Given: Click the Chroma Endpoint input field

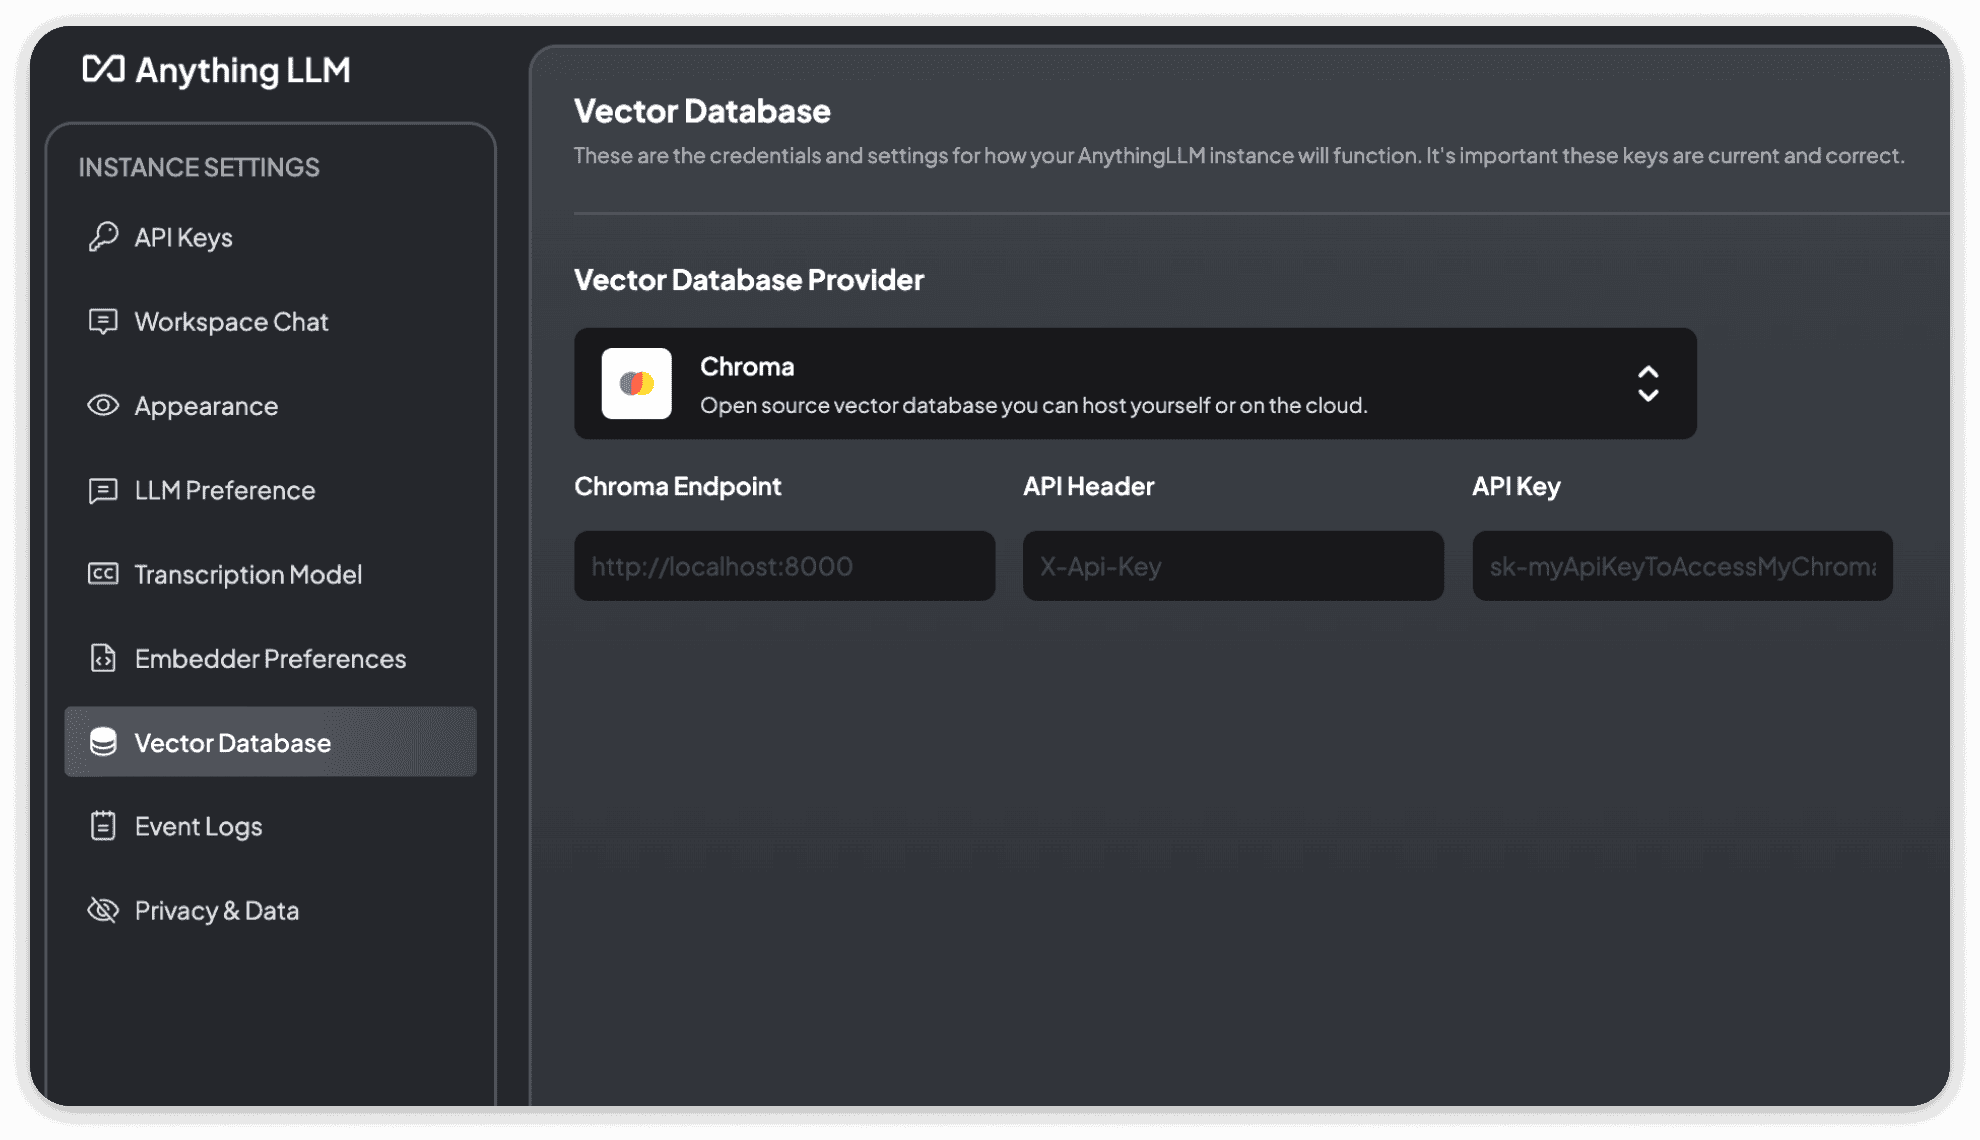Looking at the screenshot, I should pos(785,565).
